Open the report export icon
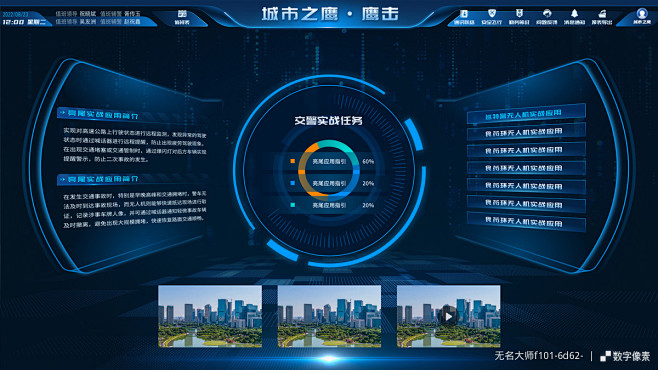This screenshot has width=658, height=370. pyautogui.click(x=602, y=14)
